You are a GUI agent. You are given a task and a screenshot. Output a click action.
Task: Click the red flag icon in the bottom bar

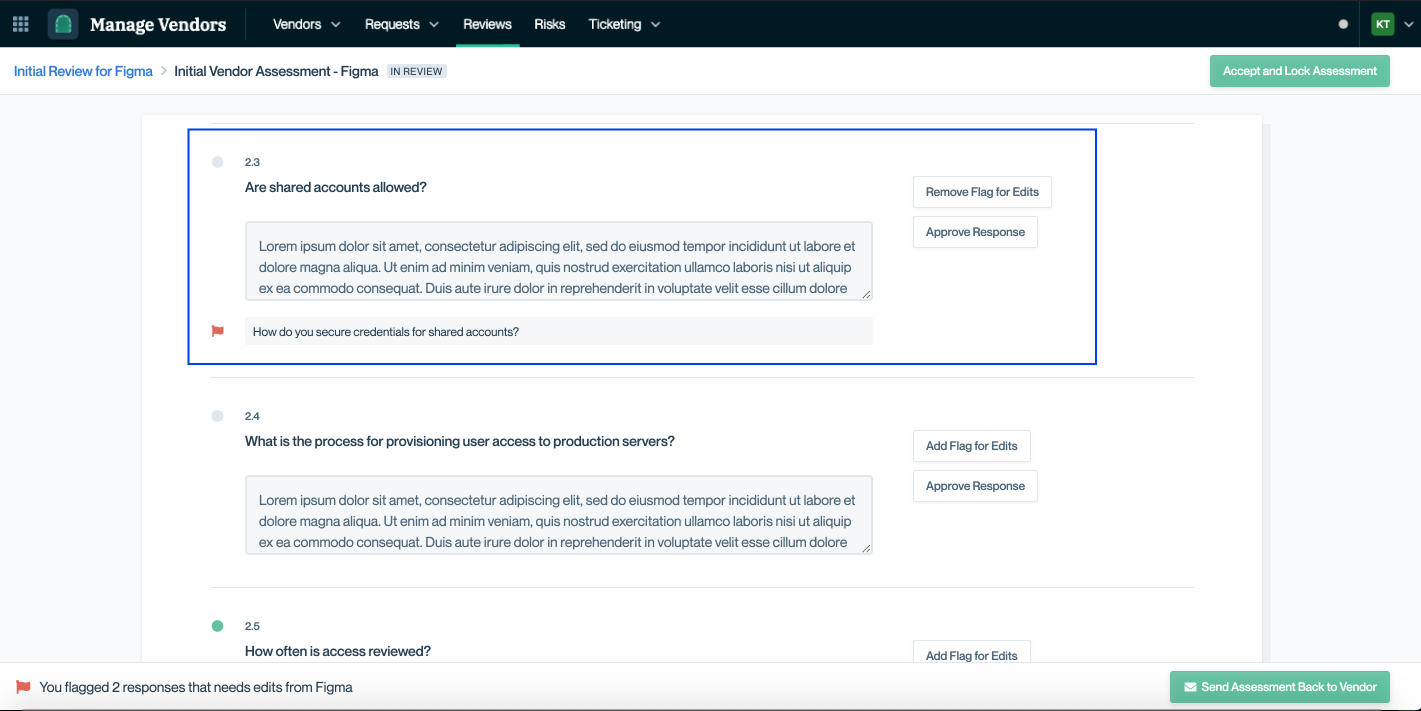pyautogui.click(x=23, y=687)
